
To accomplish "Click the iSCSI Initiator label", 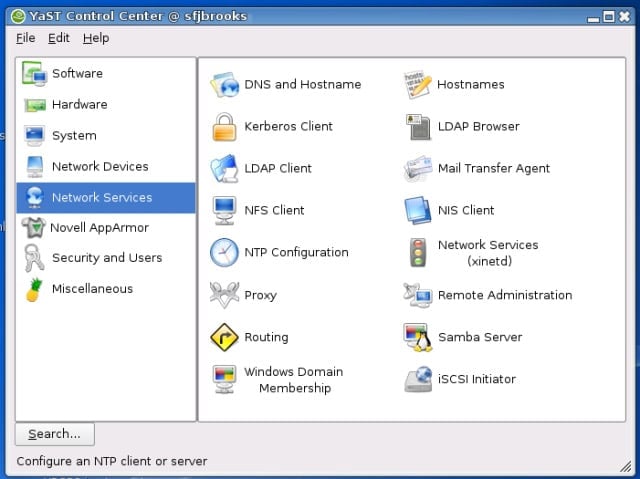I will tap(477, 379).
